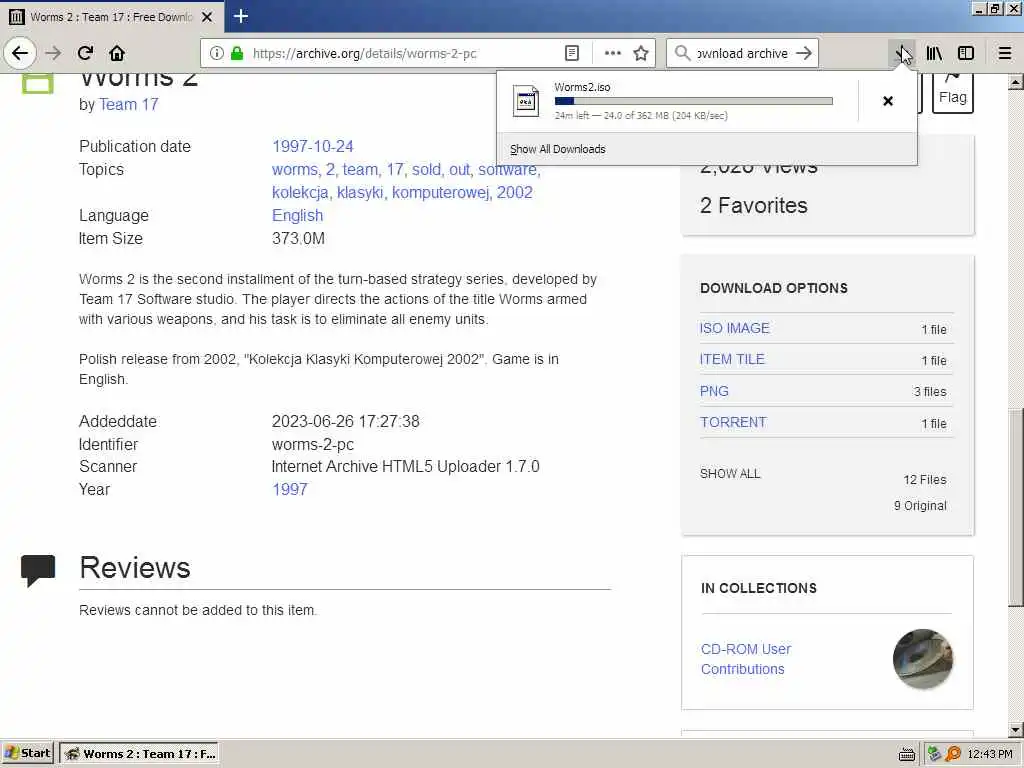Click the identifier value worms-2-pc
The height and width of the screenshot is (768, 1024).
click(313, 445)
